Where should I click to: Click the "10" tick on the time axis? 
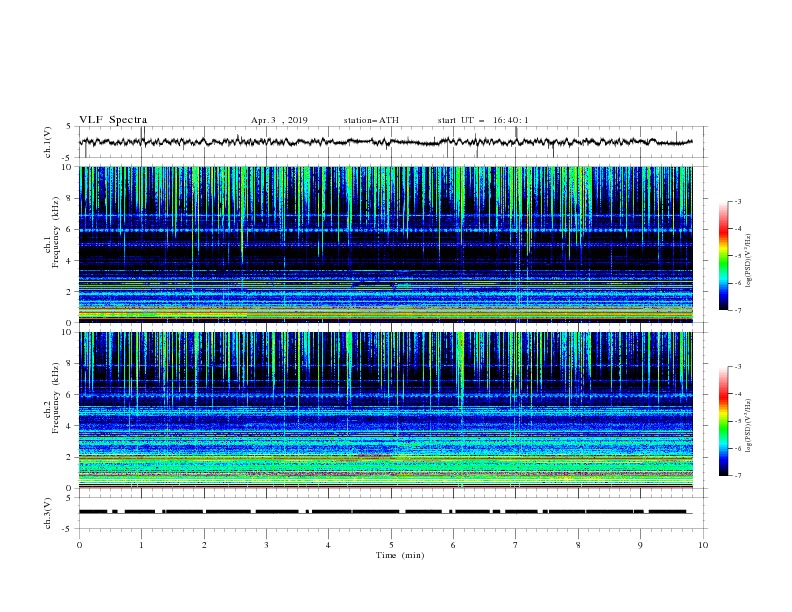(x=703, y=545)
